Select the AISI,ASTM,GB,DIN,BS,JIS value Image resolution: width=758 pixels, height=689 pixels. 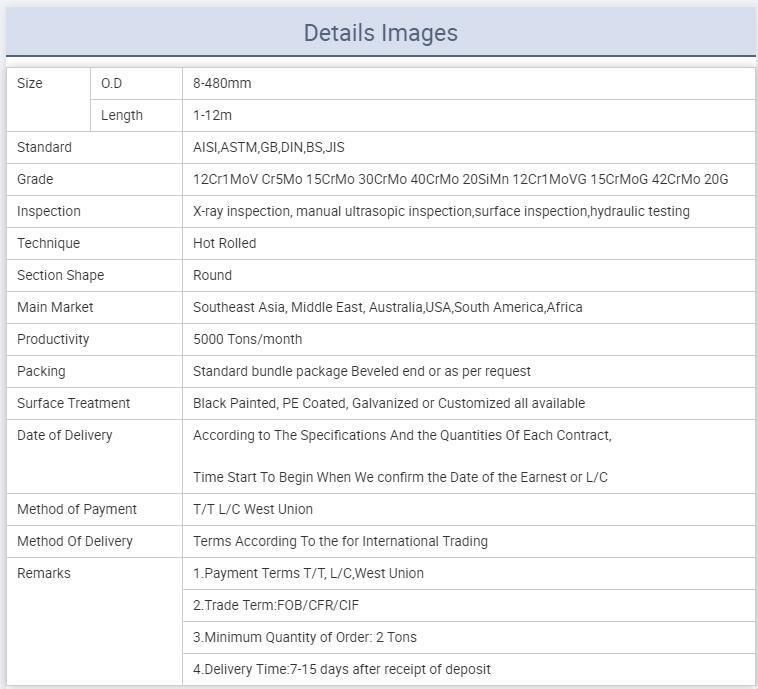[269, 147]
